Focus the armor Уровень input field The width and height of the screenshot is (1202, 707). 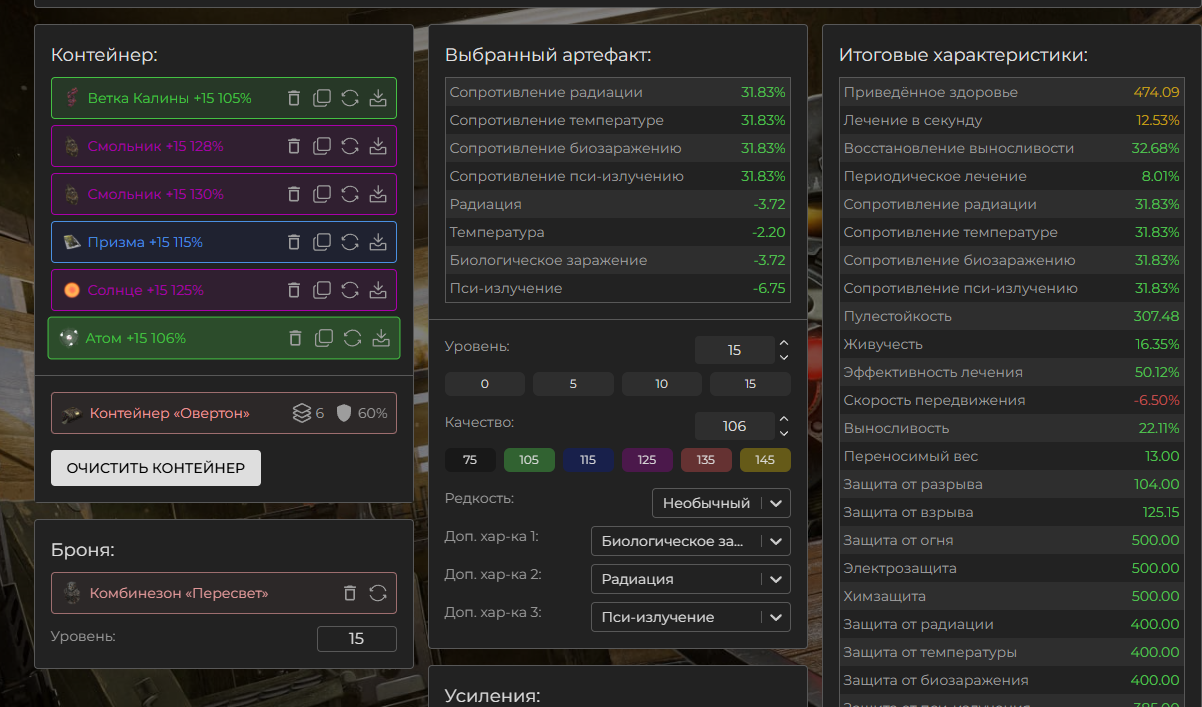click(x=357, y=639)
